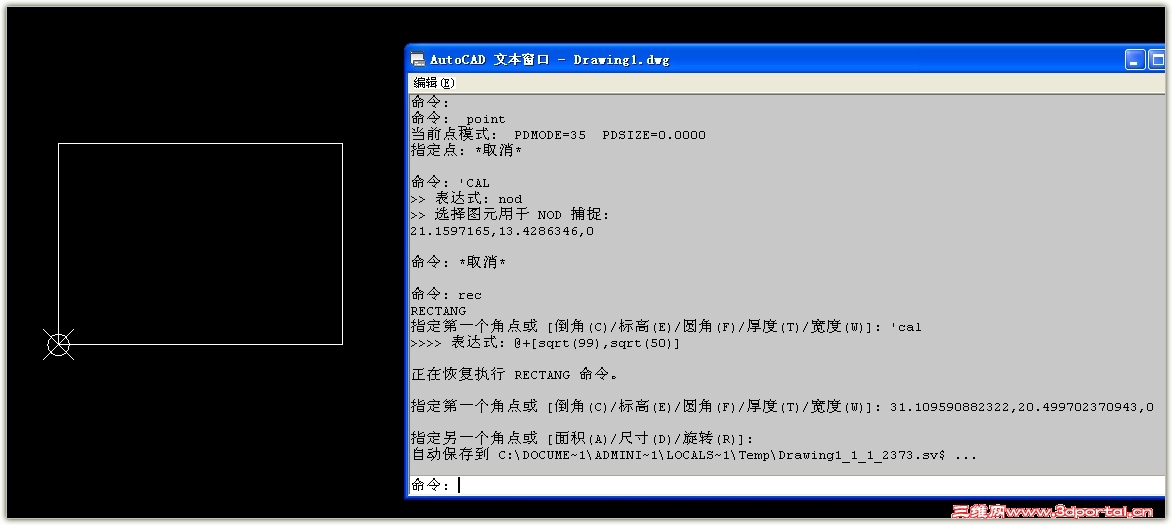
Task: Click the '命令: rec' line
Action: (446, 295)
